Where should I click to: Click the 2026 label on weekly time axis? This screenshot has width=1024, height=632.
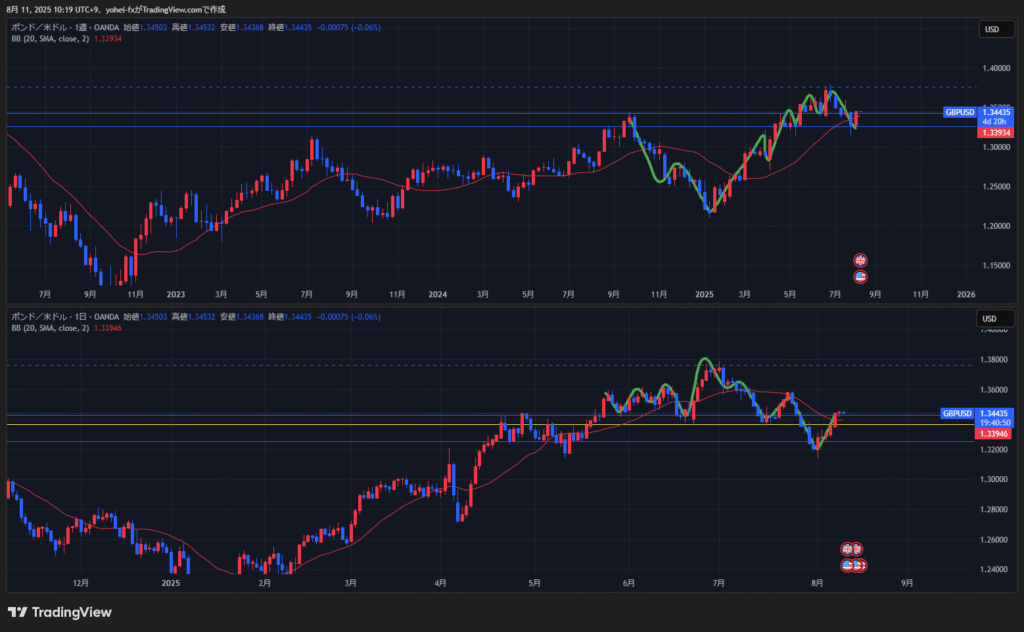click(x=966, y=294)
